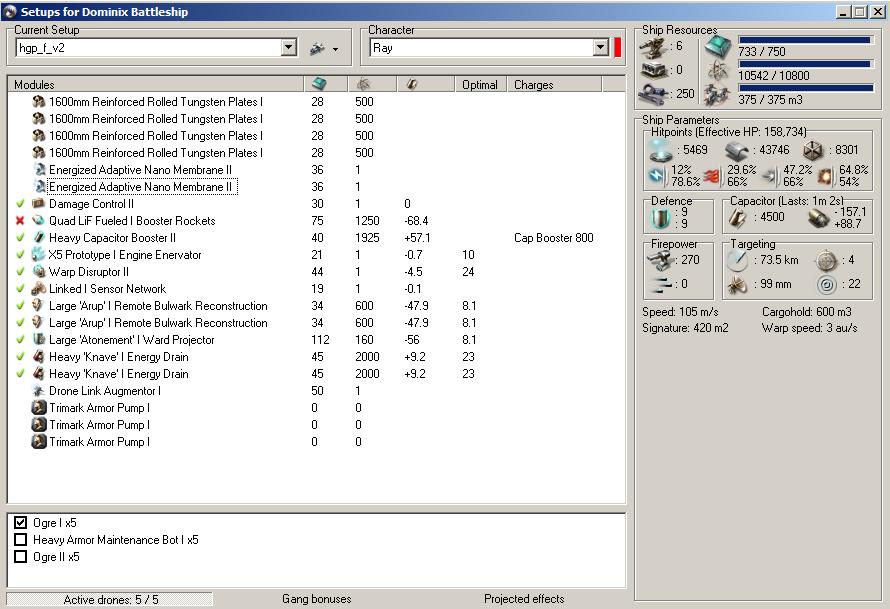The height and width of the screenshot is (609, 890).
Task: Open the Gang bonuses section
Action: [x=316, y=599]
